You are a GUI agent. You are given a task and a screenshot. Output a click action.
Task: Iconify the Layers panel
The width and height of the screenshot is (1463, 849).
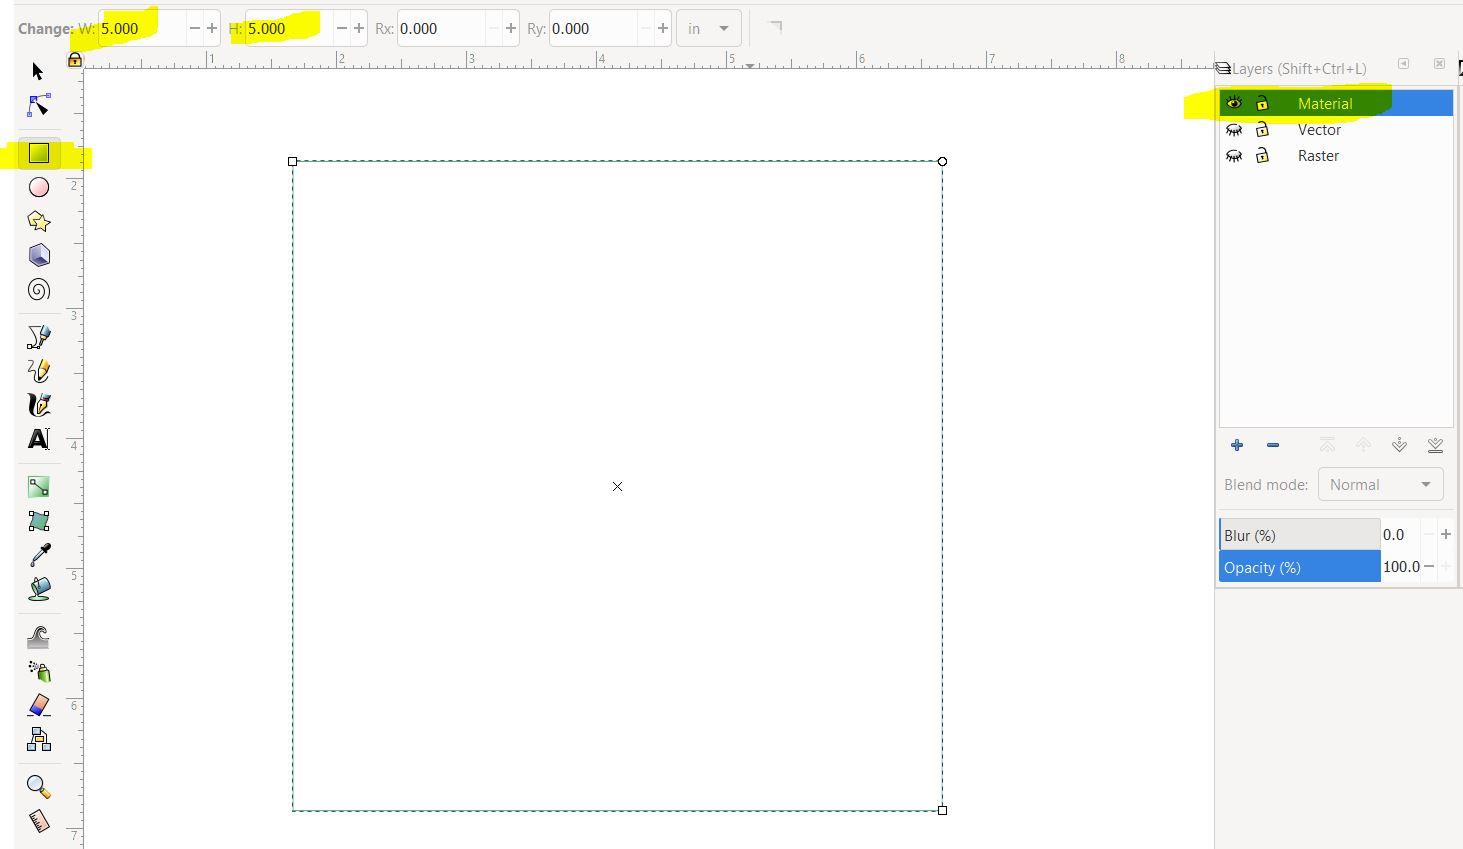(1403, 64)
